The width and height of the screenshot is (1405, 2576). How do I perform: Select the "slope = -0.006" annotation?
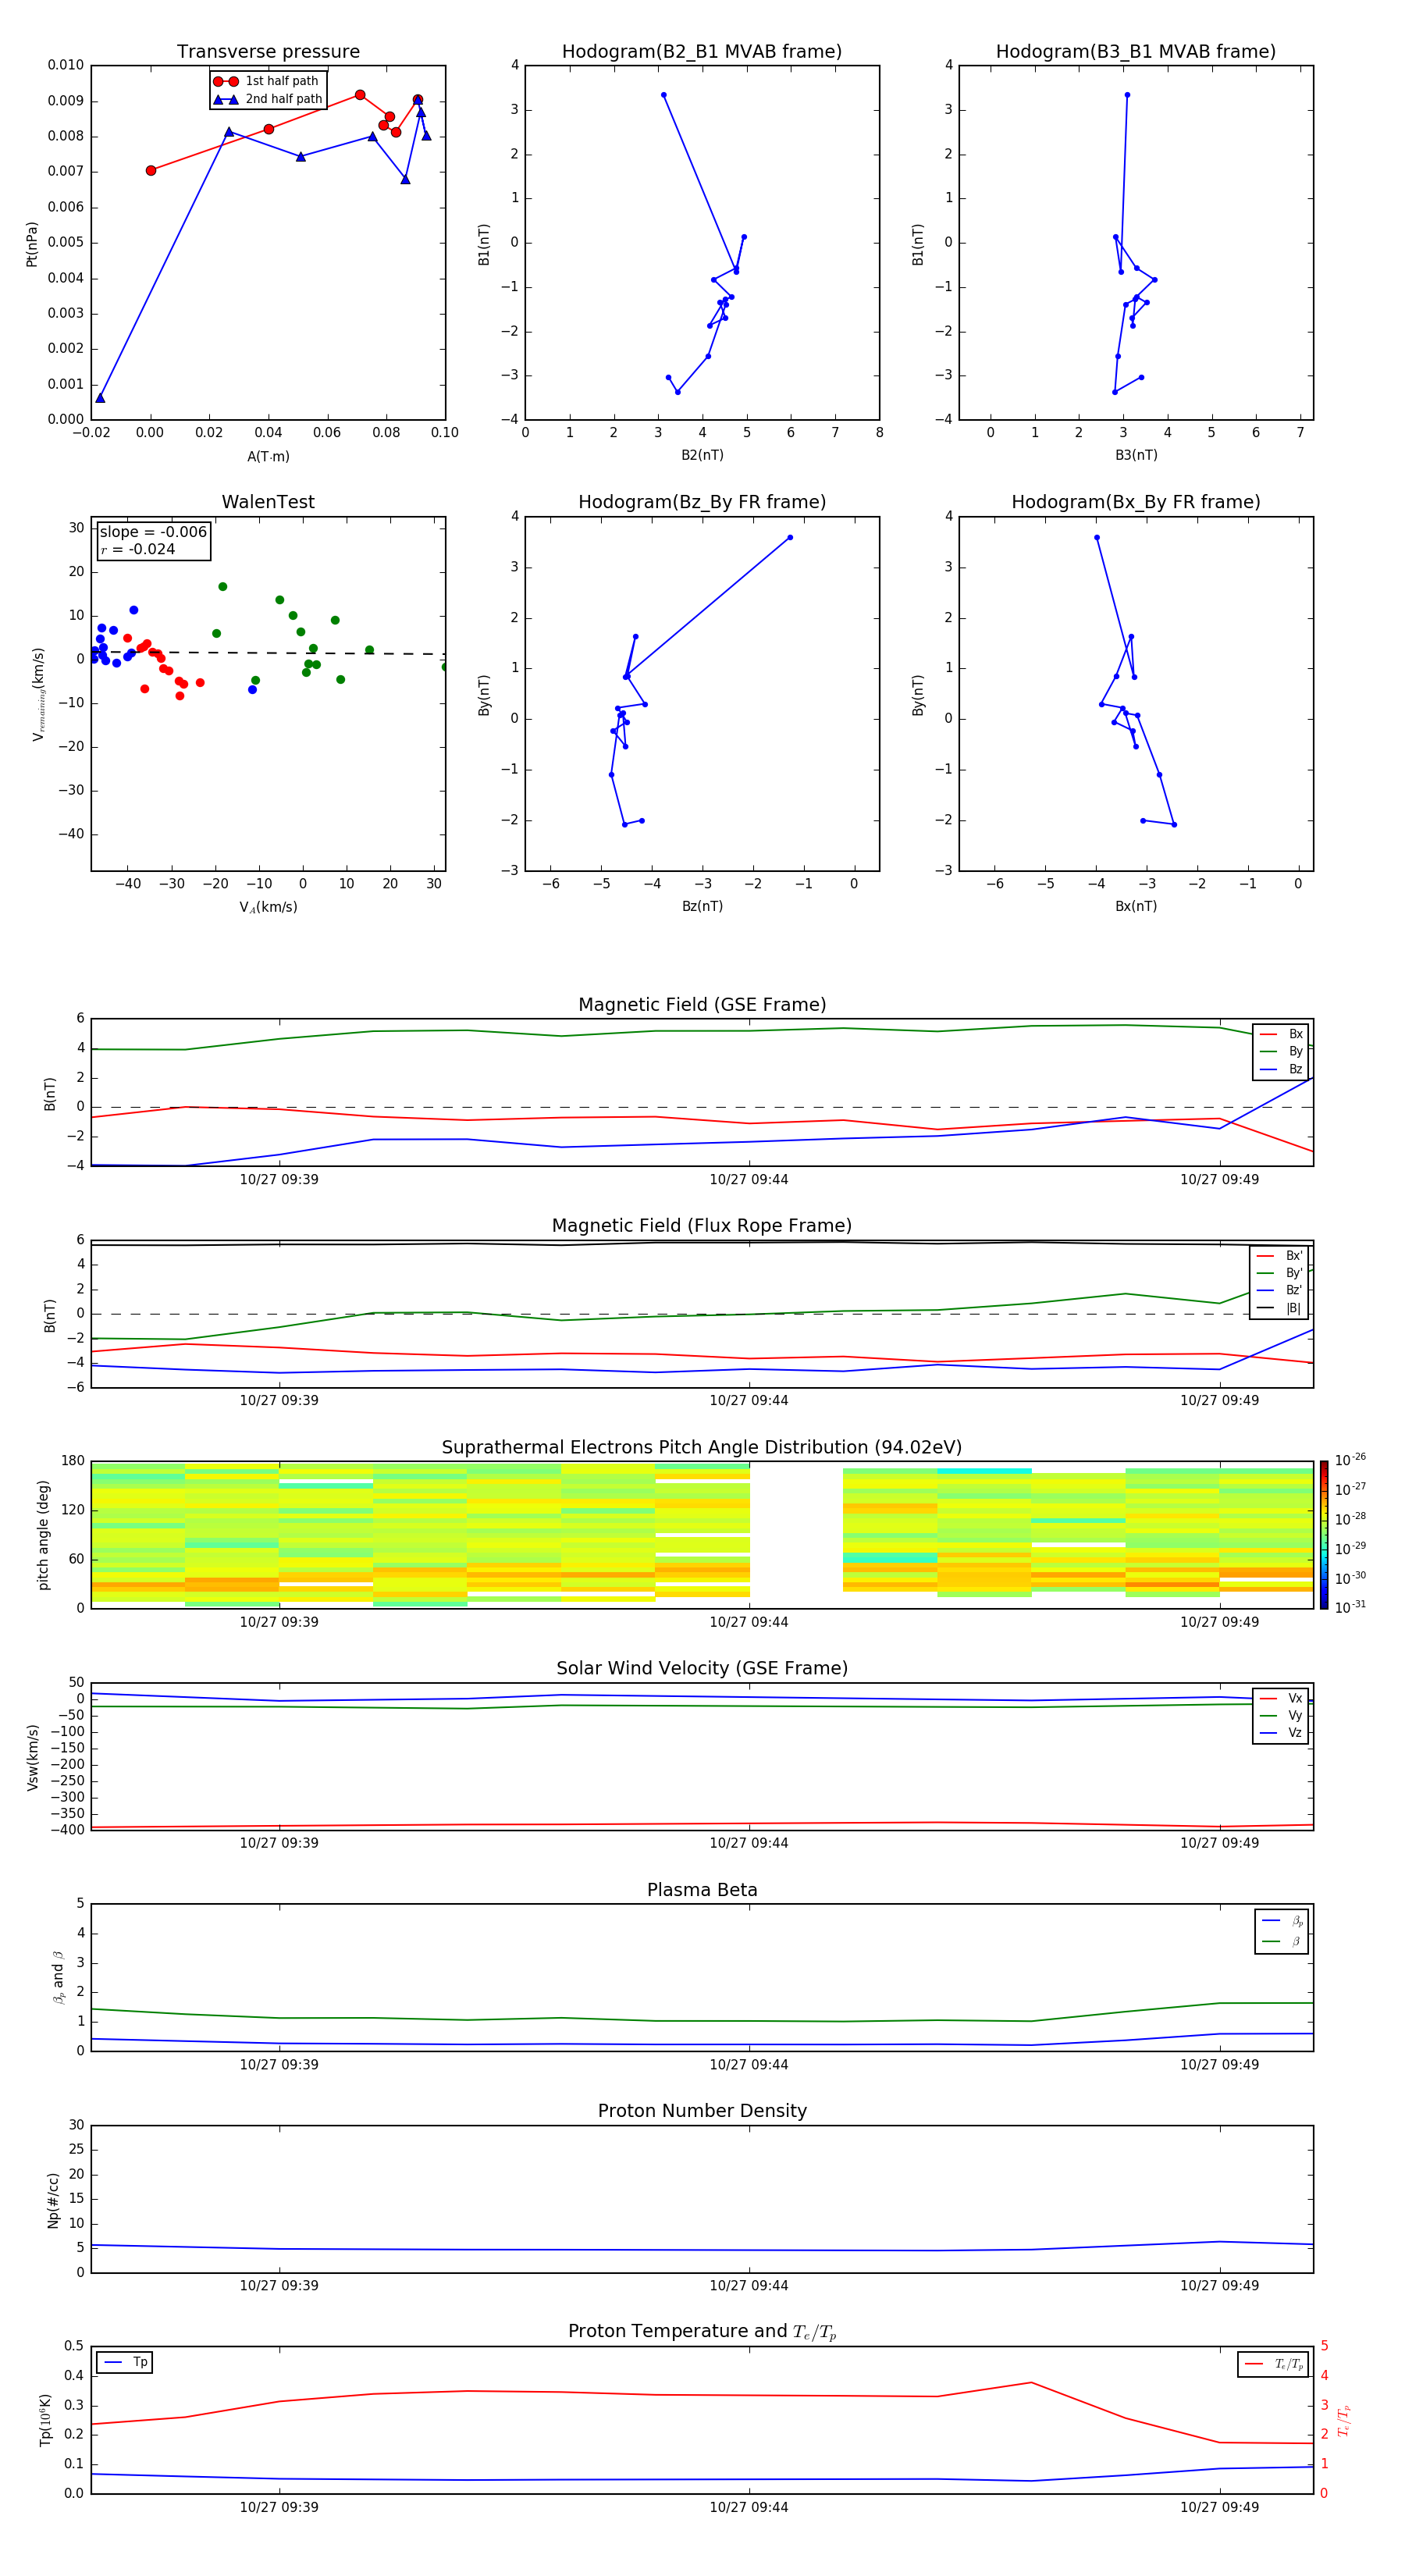pyautogui.click(x=153, y=532)
